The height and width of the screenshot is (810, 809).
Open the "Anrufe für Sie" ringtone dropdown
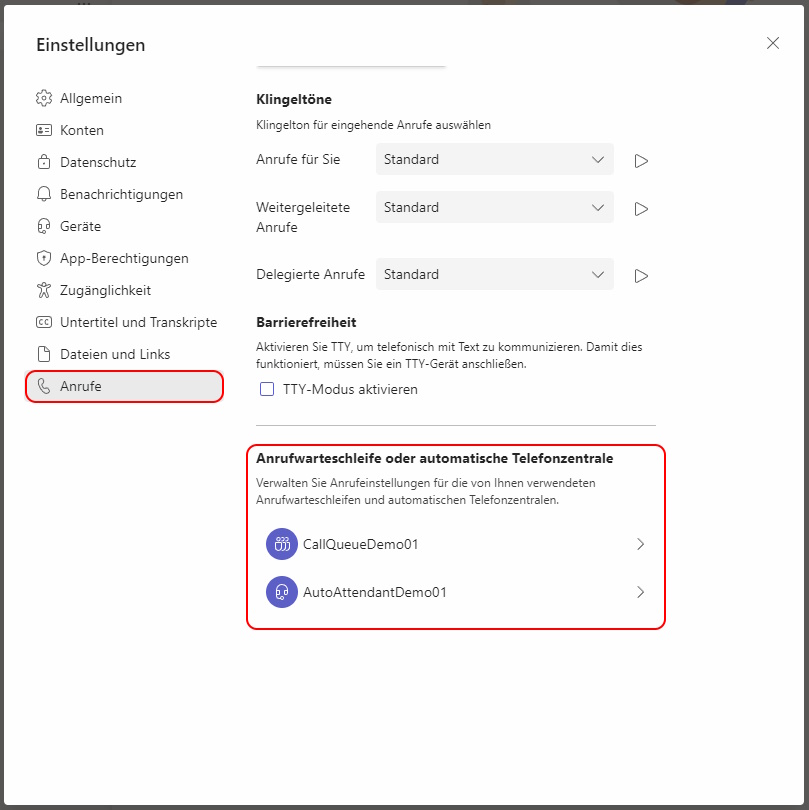494,159
